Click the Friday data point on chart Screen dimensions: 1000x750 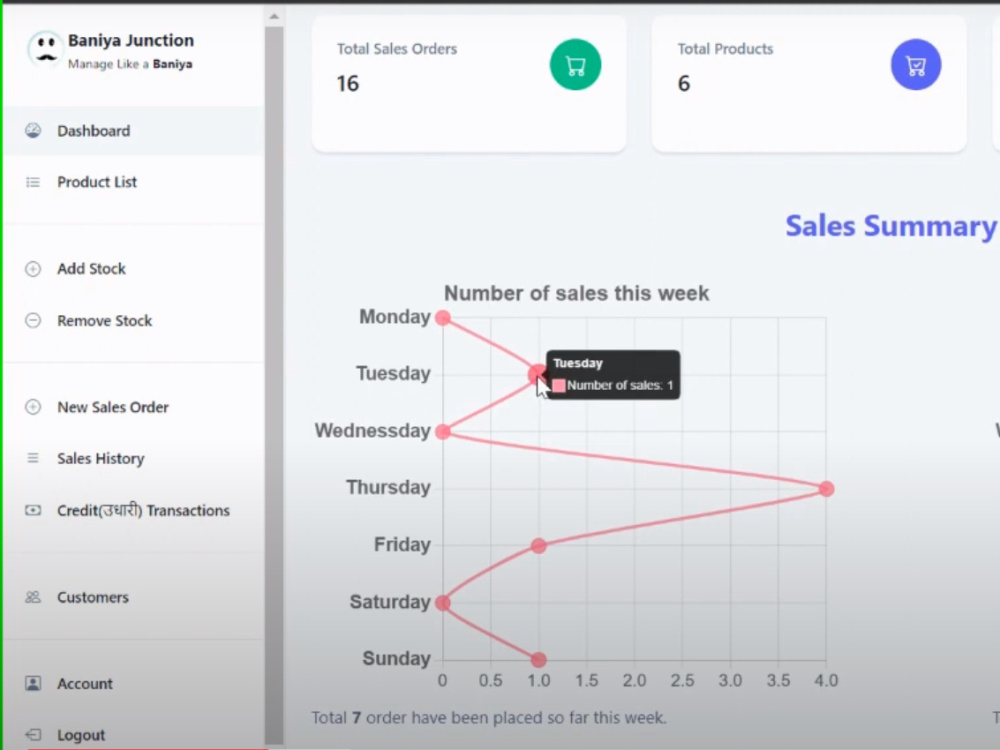pyautogui.click(x=538, y=546)
